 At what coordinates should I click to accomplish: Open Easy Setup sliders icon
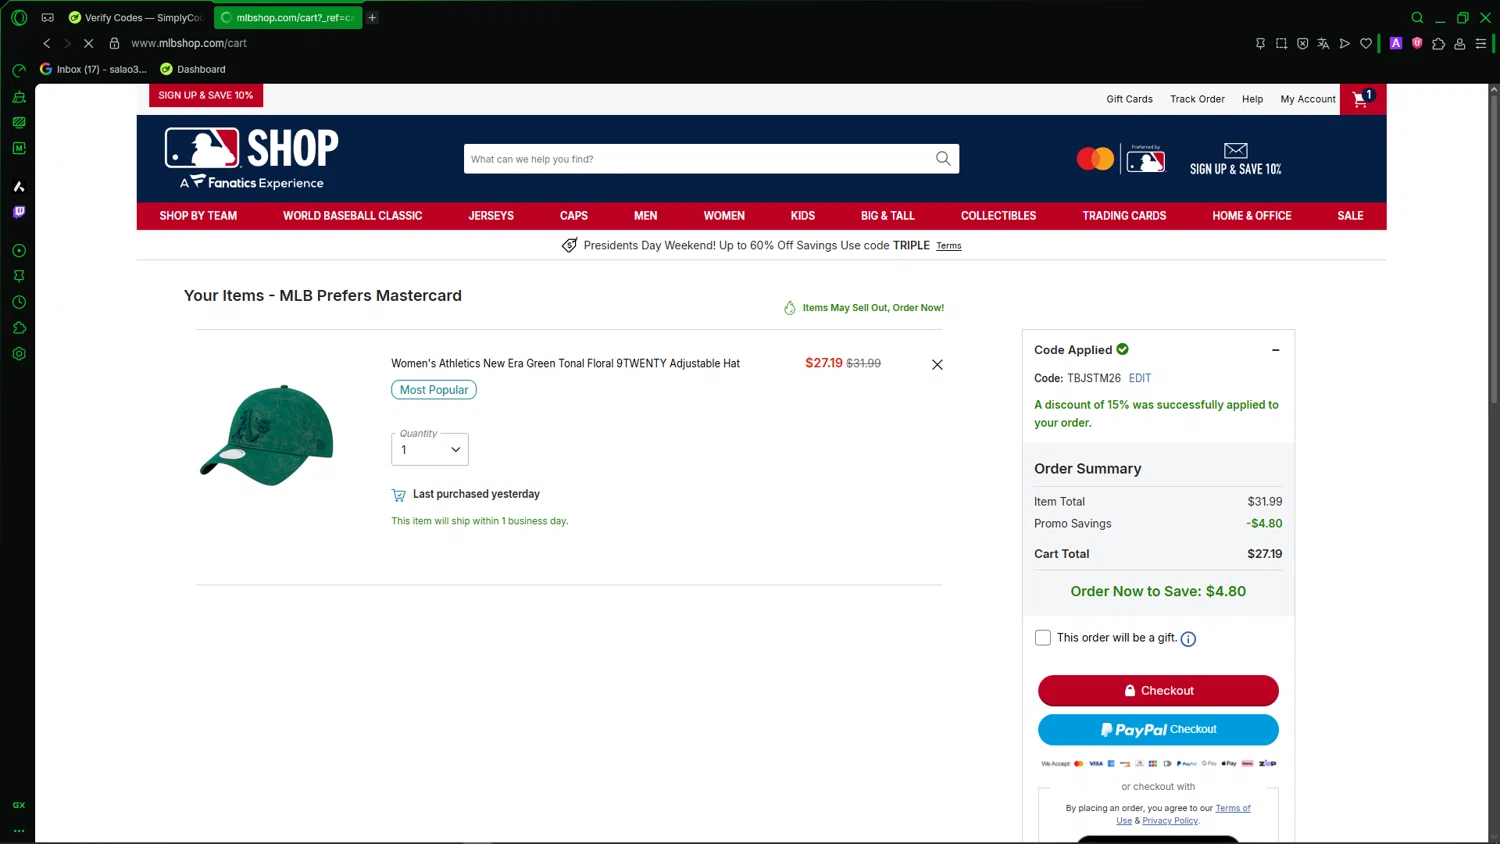[x=1481, y=43]
